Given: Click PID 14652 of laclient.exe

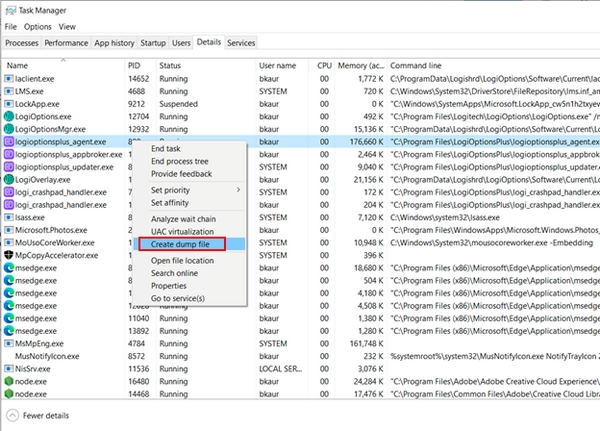Looking at the screenshot, I should click(x=139, y=78).
